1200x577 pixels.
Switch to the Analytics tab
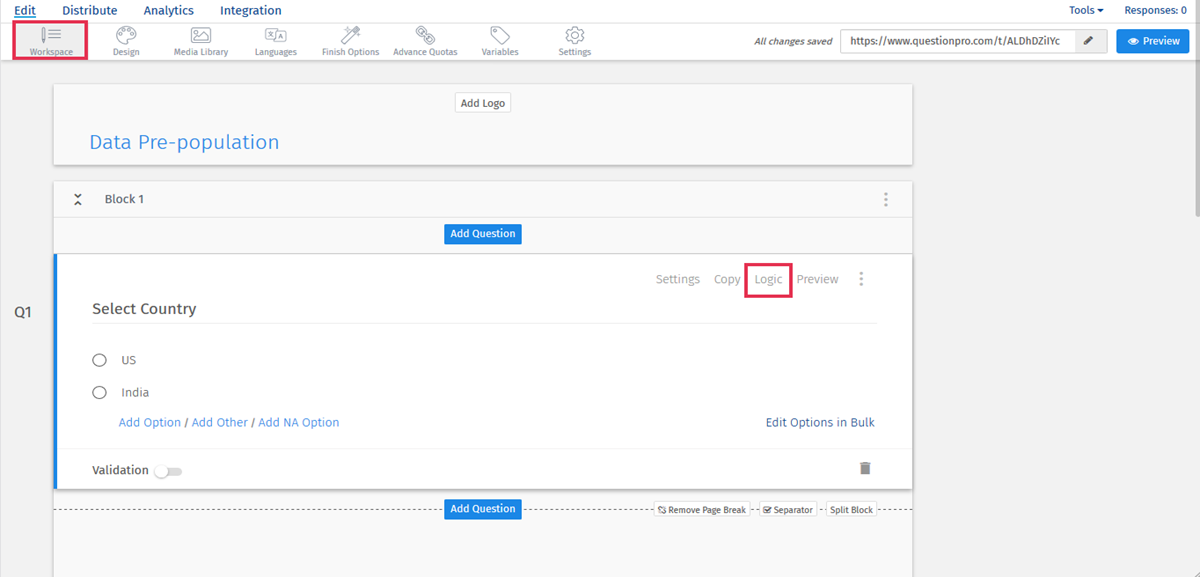click(x=168, y=11)
